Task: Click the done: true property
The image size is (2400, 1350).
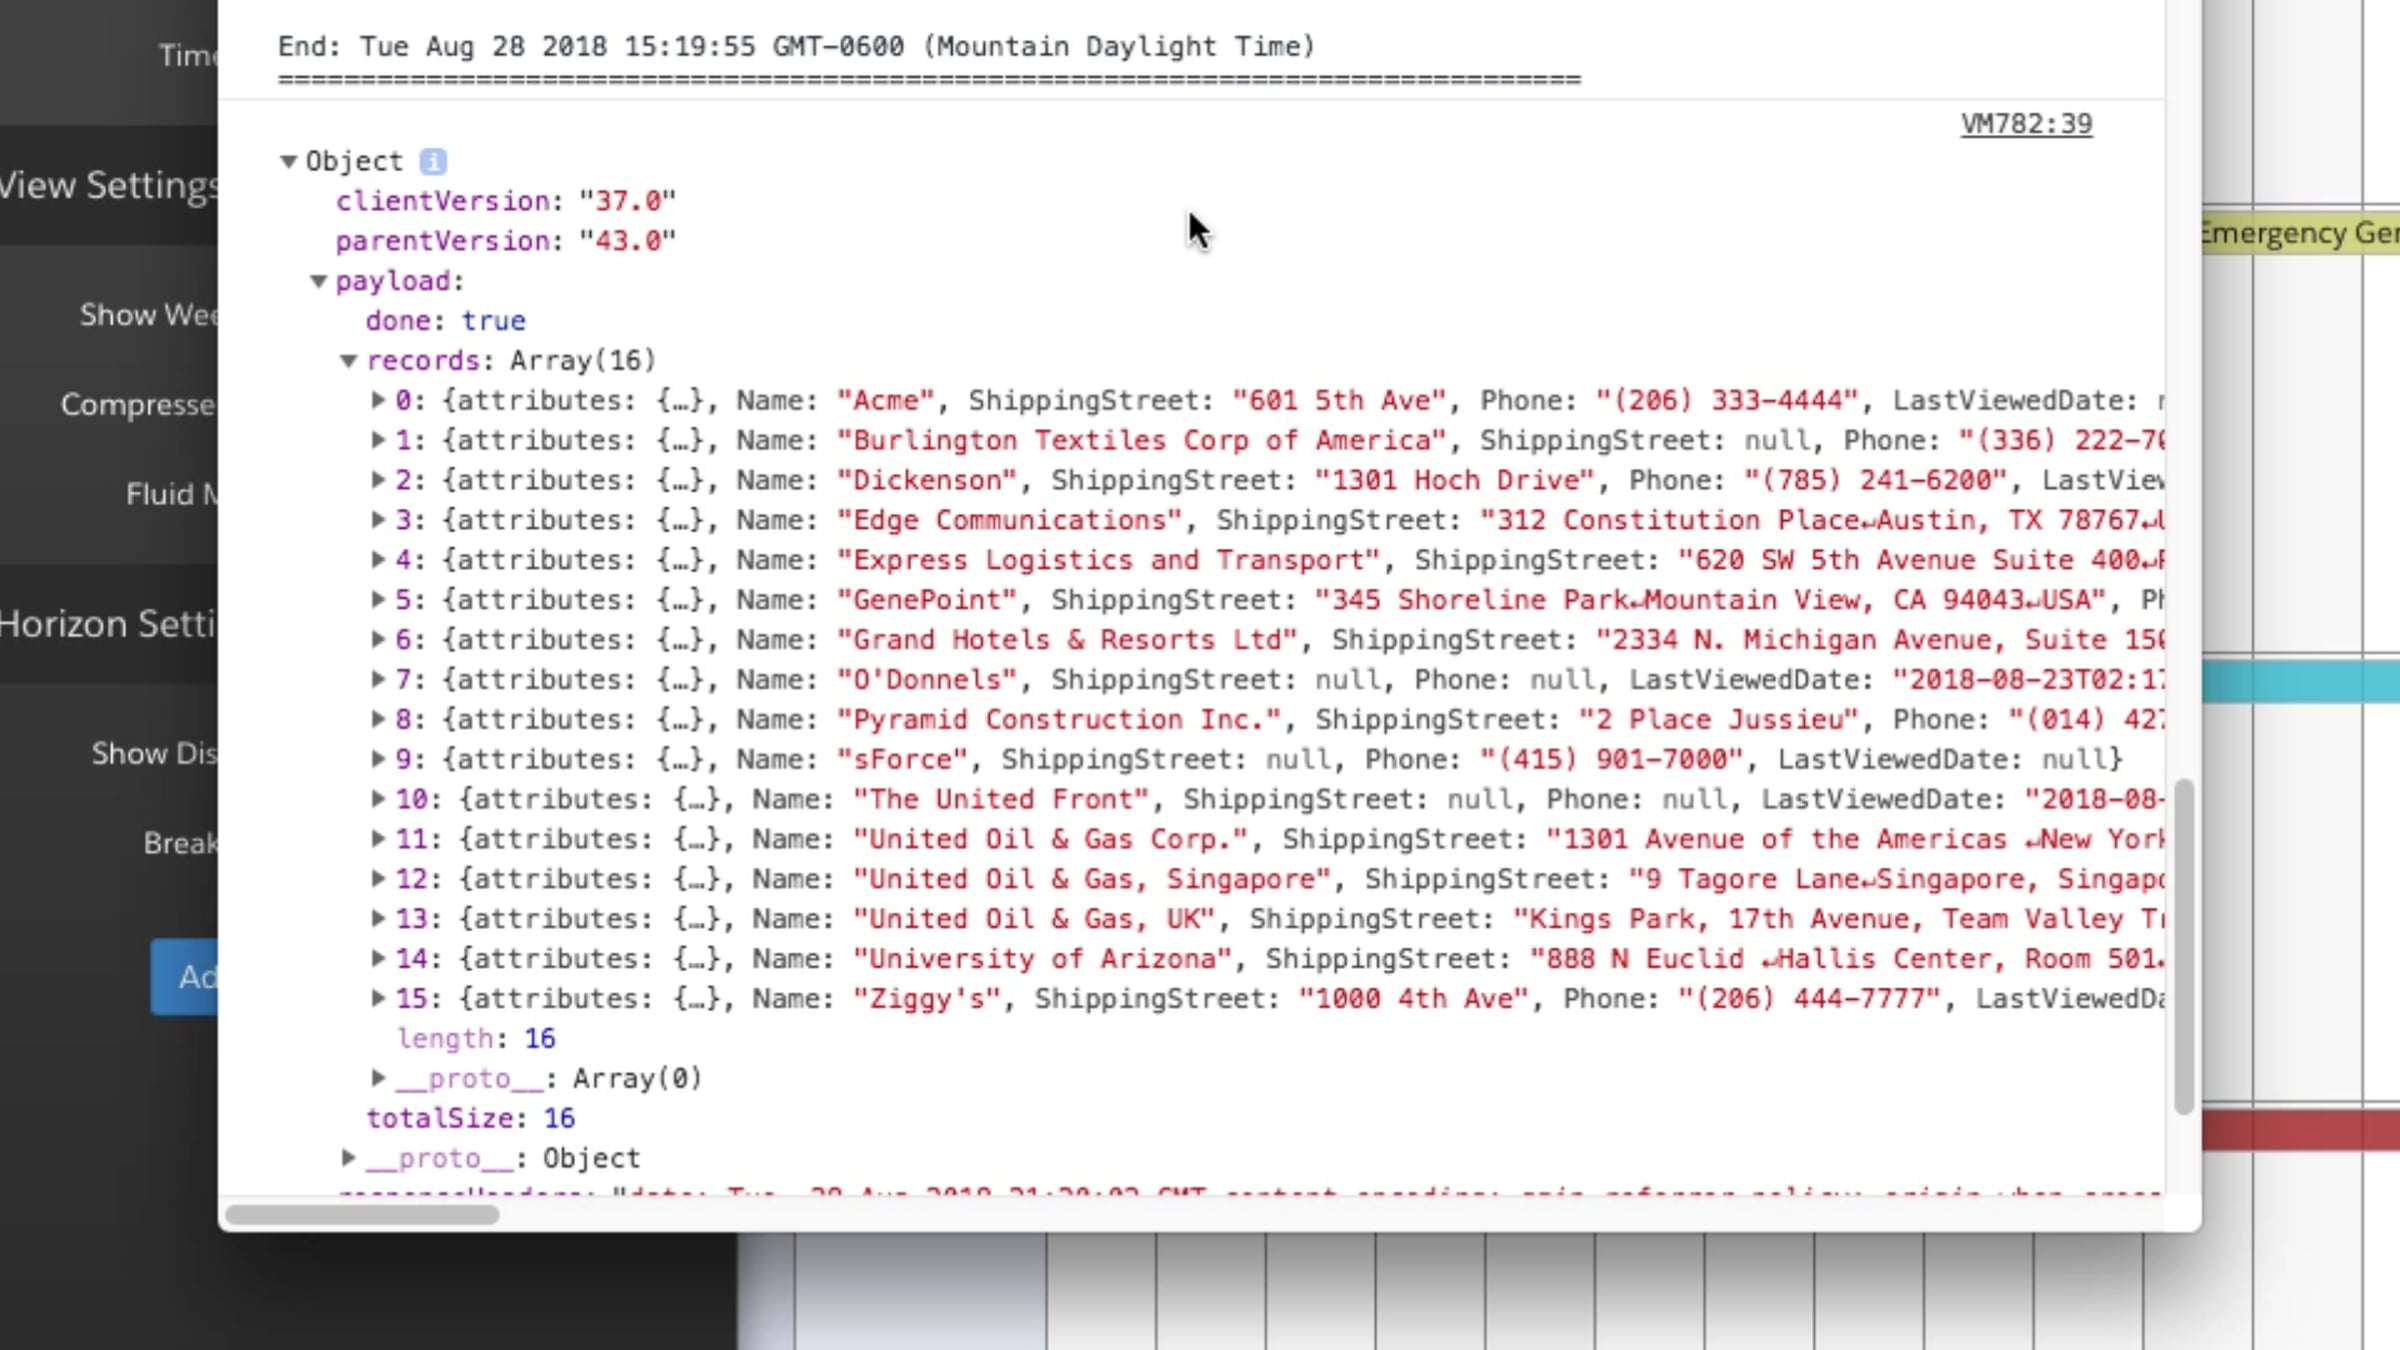Action: pos(445,321)
